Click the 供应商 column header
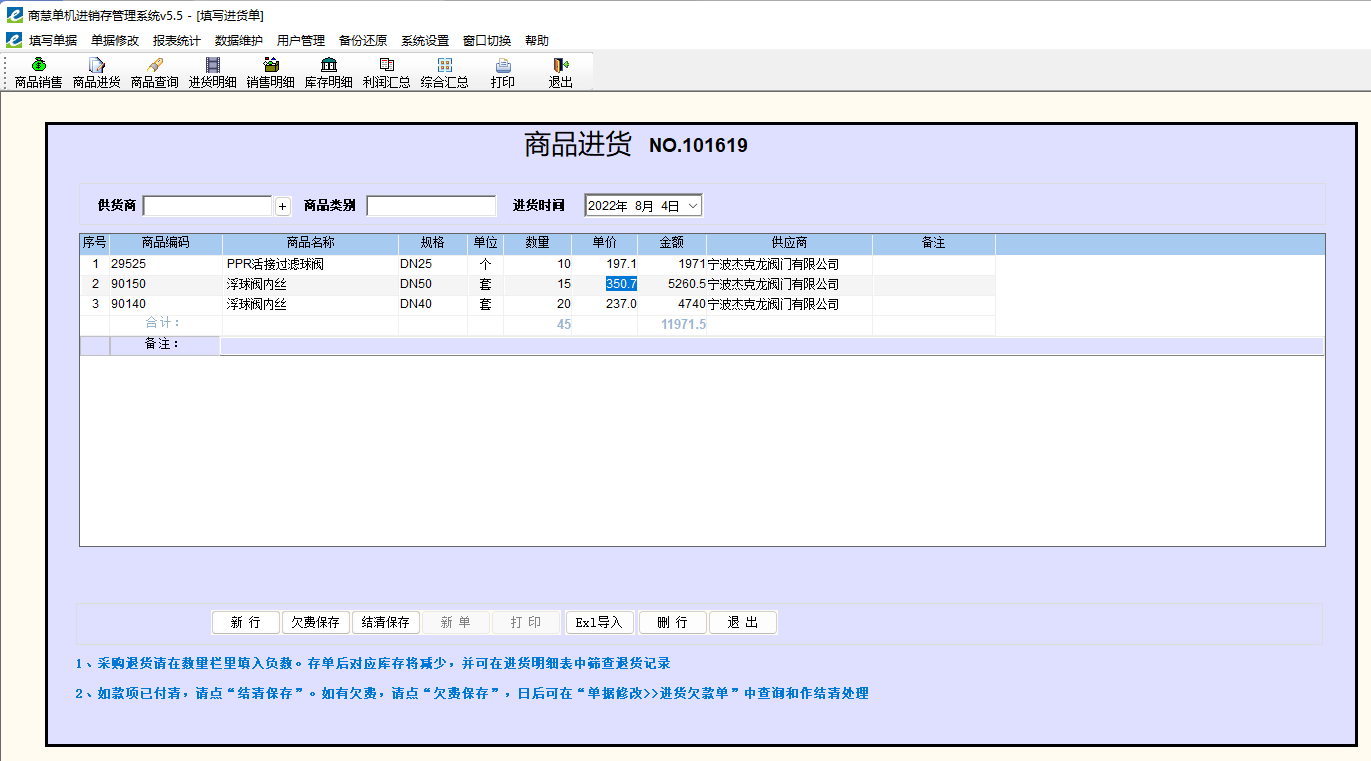The width and height of the screenshot is (1371, 761). tap(789, 243)
